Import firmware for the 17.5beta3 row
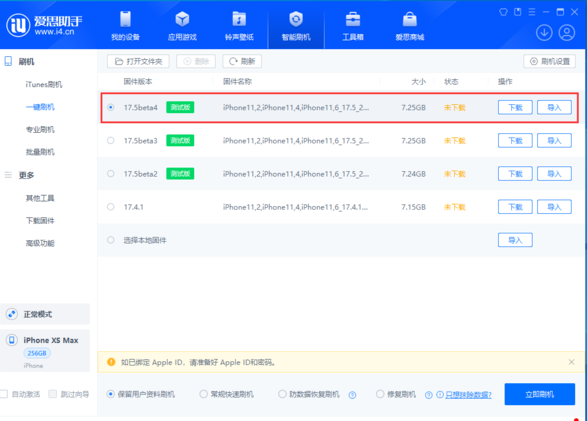 (554, 140)
